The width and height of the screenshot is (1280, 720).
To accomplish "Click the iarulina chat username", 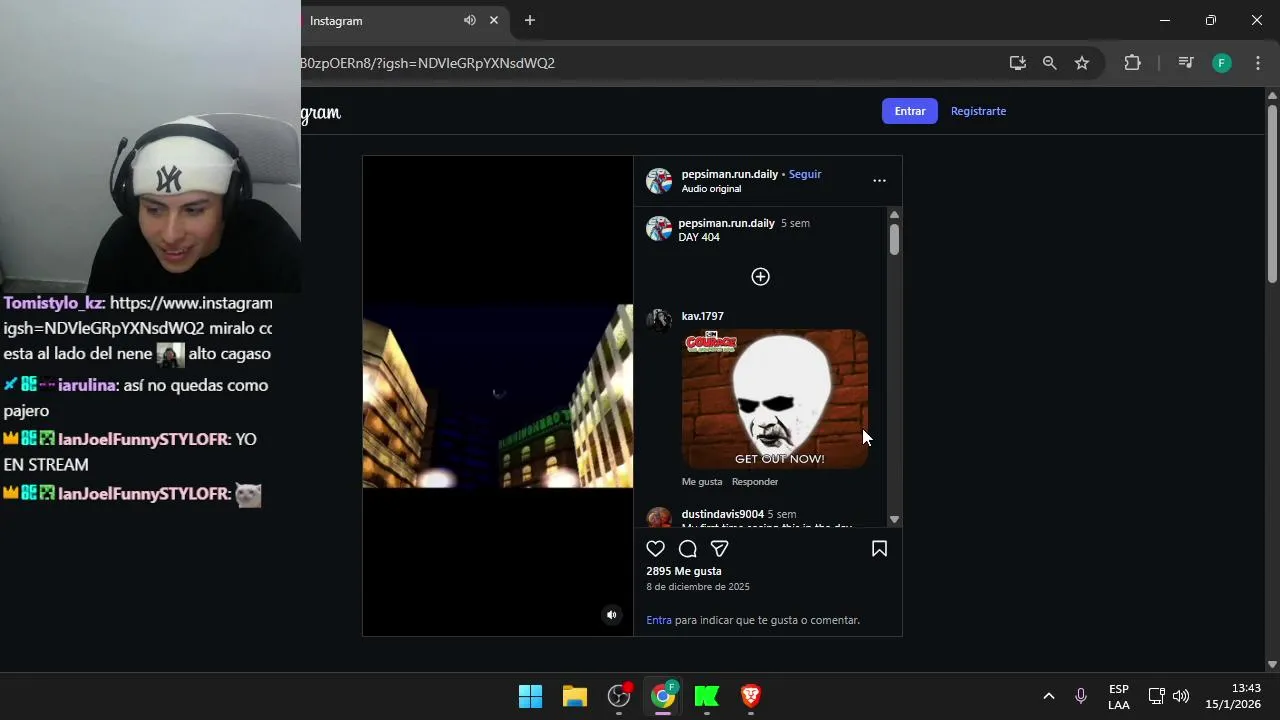I will pos(88,385).
